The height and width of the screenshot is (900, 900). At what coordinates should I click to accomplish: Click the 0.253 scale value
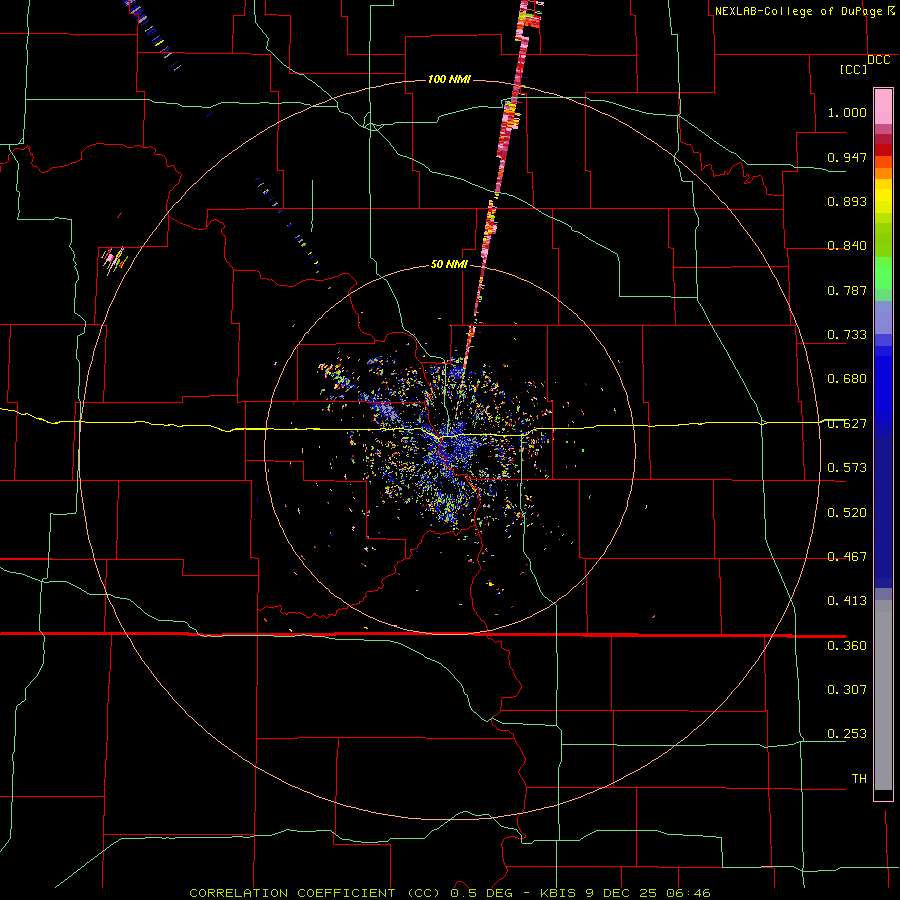click(847, 734)
